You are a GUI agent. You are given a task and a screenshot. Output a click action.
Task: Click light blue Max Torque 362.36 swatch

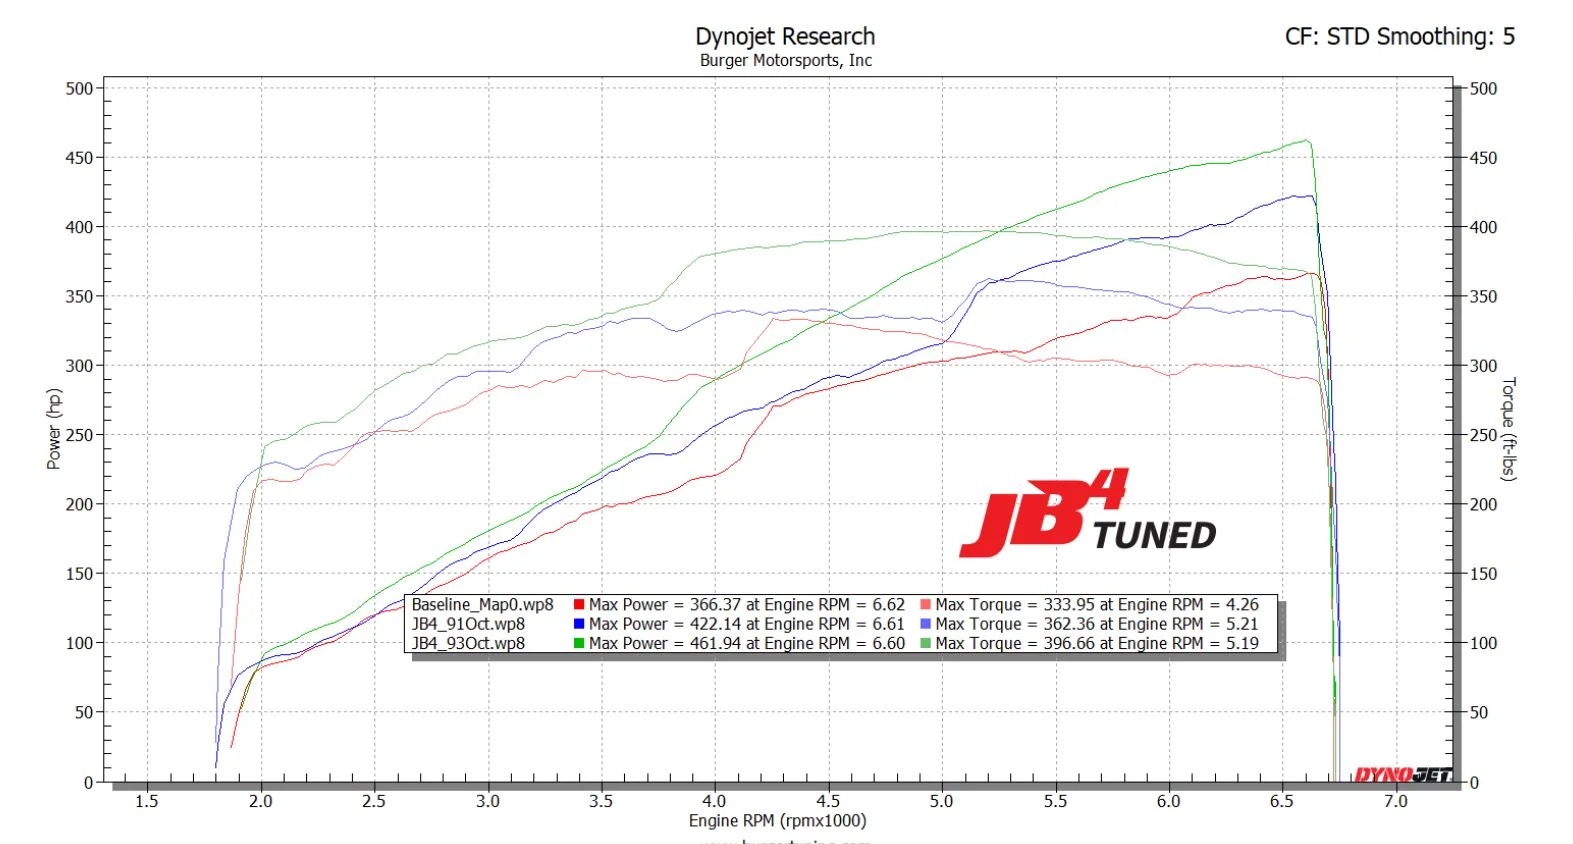(925, 624)
